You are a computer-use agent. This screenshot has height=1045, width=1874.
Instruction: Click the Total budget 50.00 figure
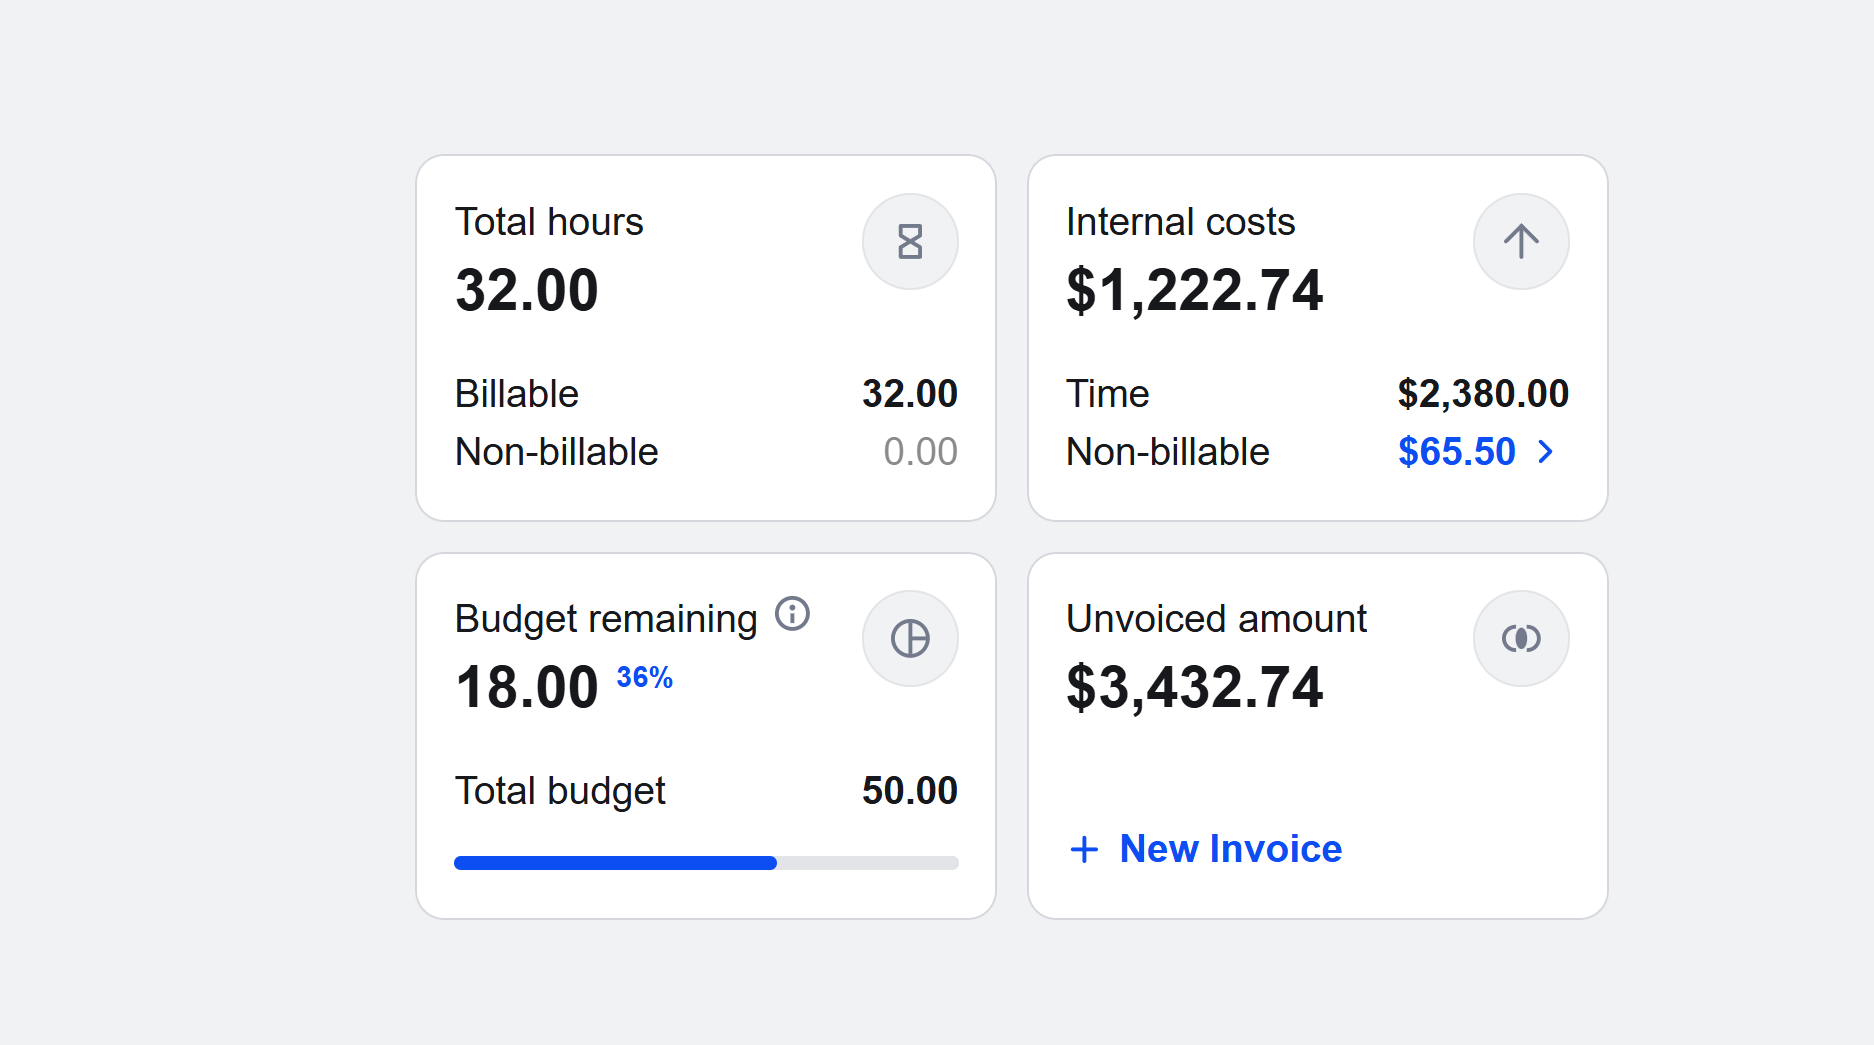(x=909, y=791)
